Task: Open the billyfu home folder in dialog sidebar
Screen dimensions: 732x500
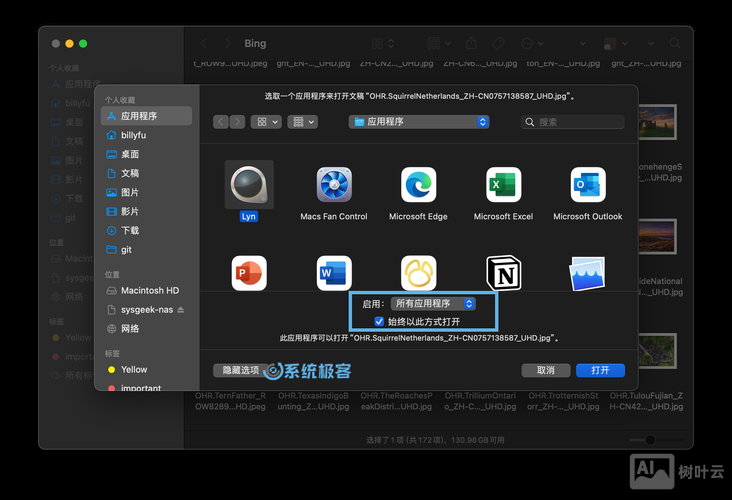Action: click(147, 135)
